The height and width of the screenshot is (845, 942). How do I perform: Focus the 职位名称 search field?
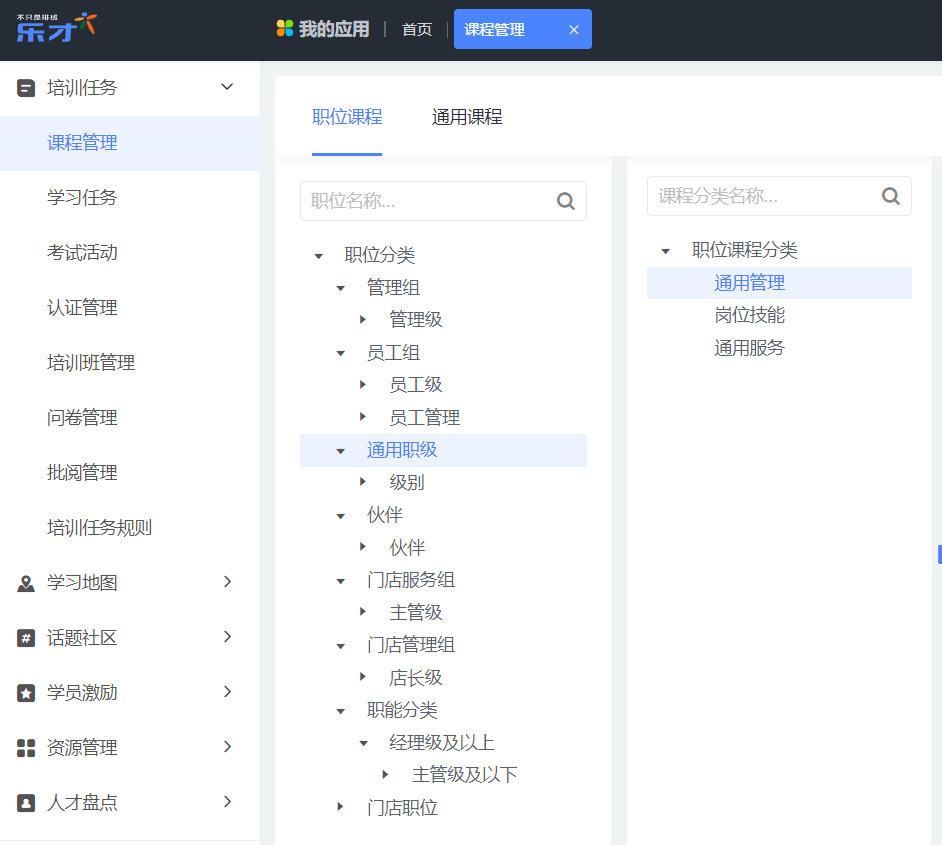(425, 201)
